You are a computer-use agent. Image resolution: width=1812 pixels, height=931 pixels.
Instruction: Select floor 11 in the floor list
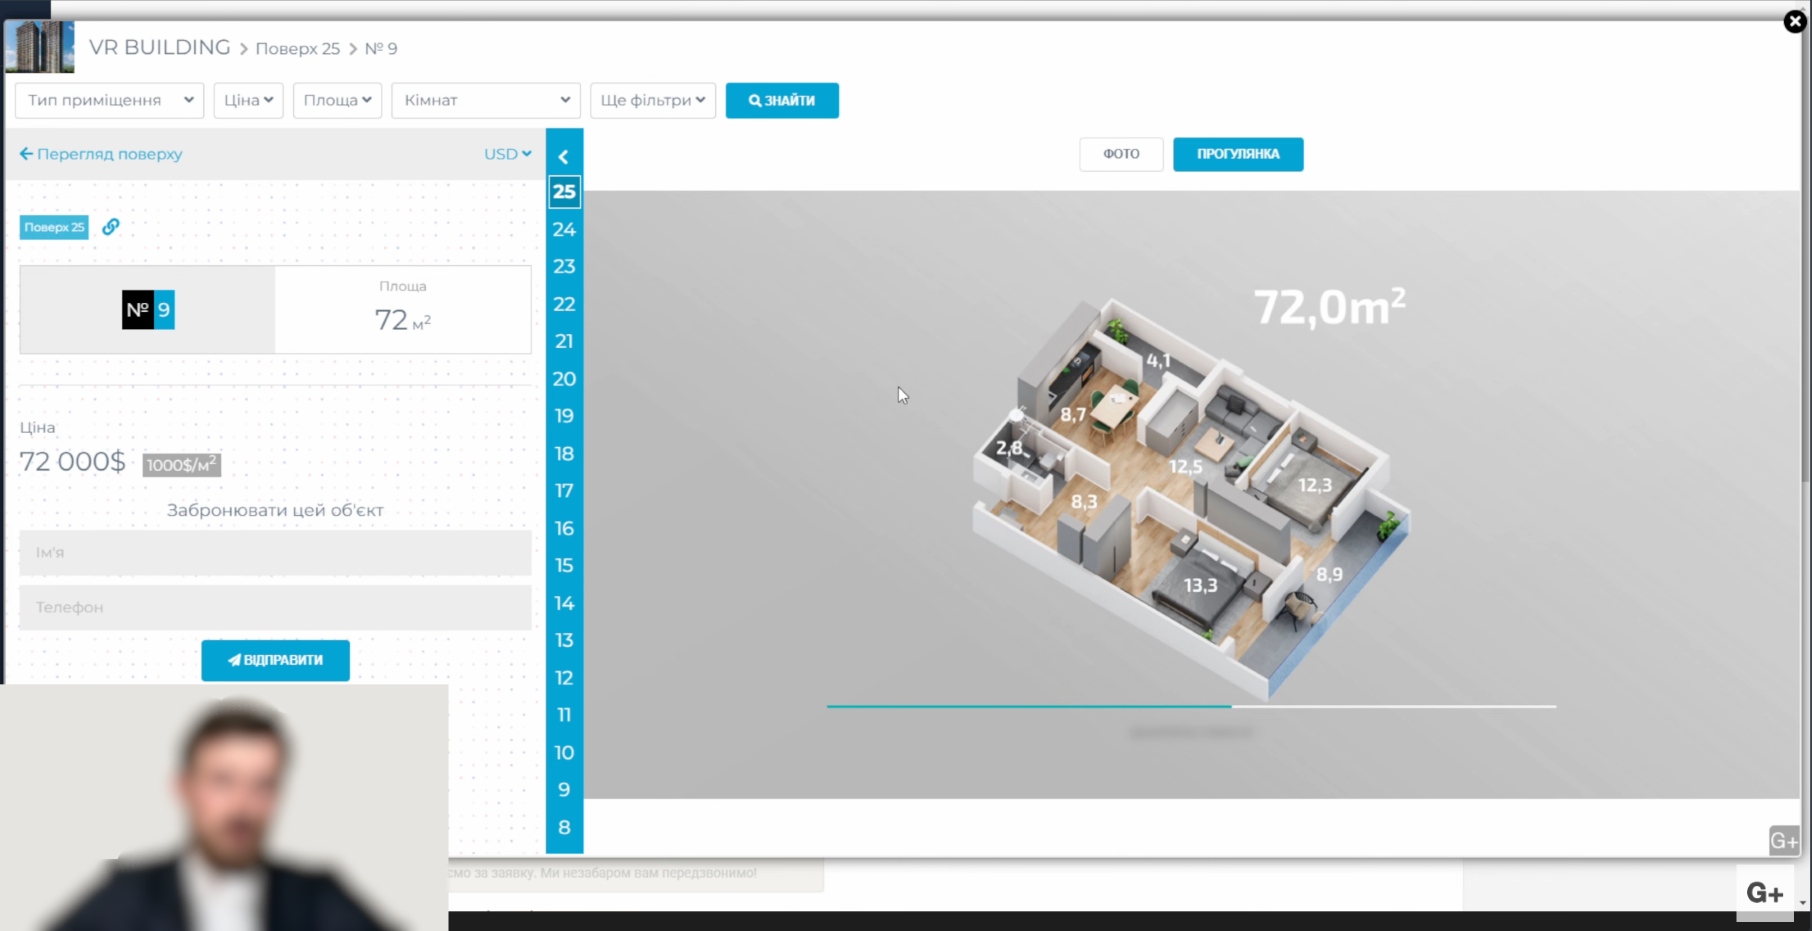[564, 715]
